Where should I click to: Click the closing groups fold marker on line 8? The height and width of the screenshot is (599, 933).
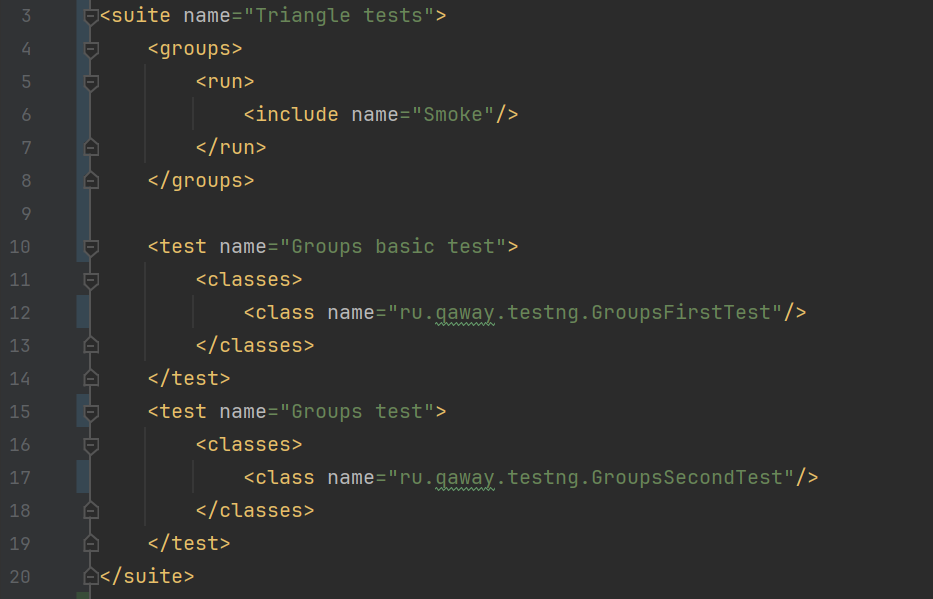point(91,180)
